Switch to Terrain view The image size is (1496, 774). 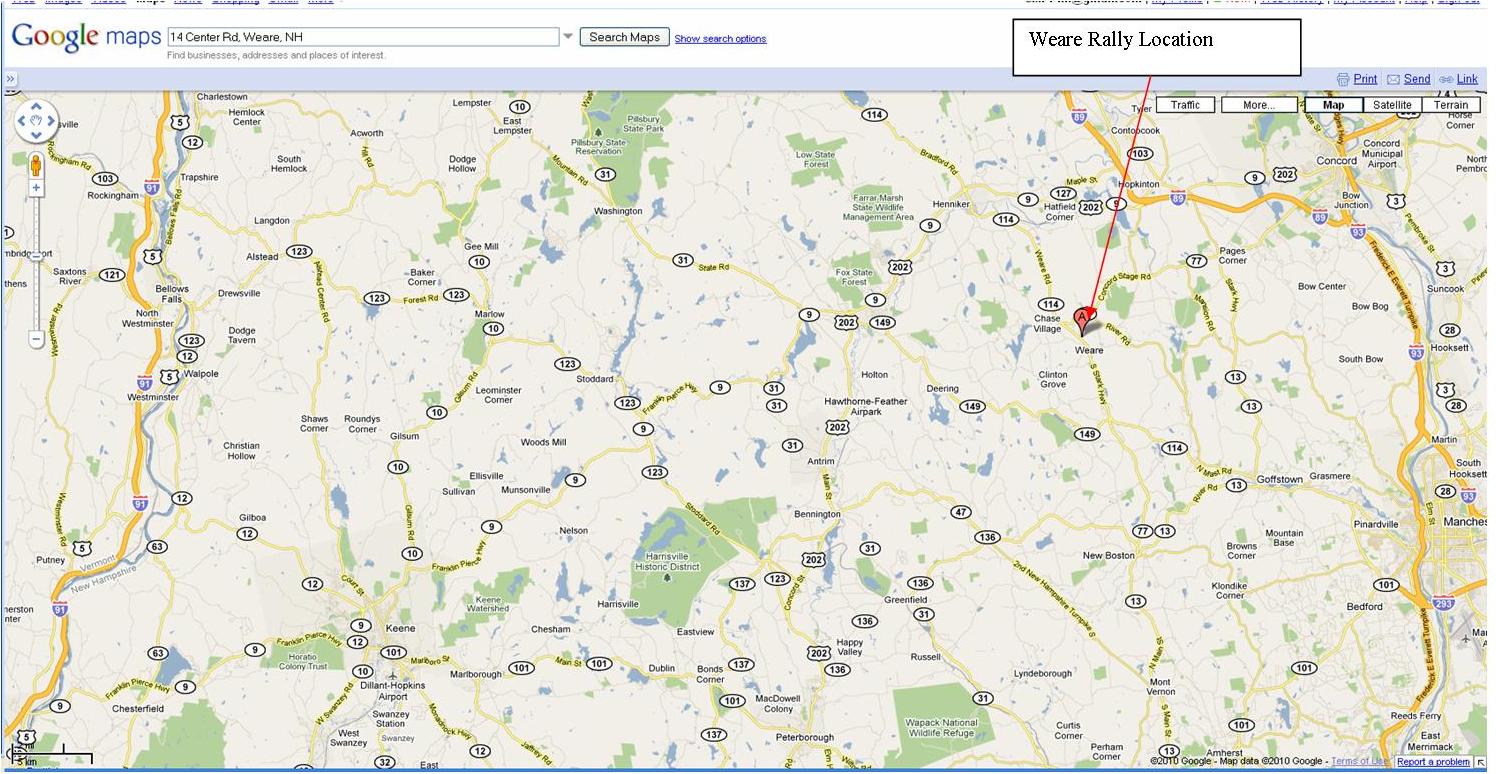click(x=1451, y=105)
